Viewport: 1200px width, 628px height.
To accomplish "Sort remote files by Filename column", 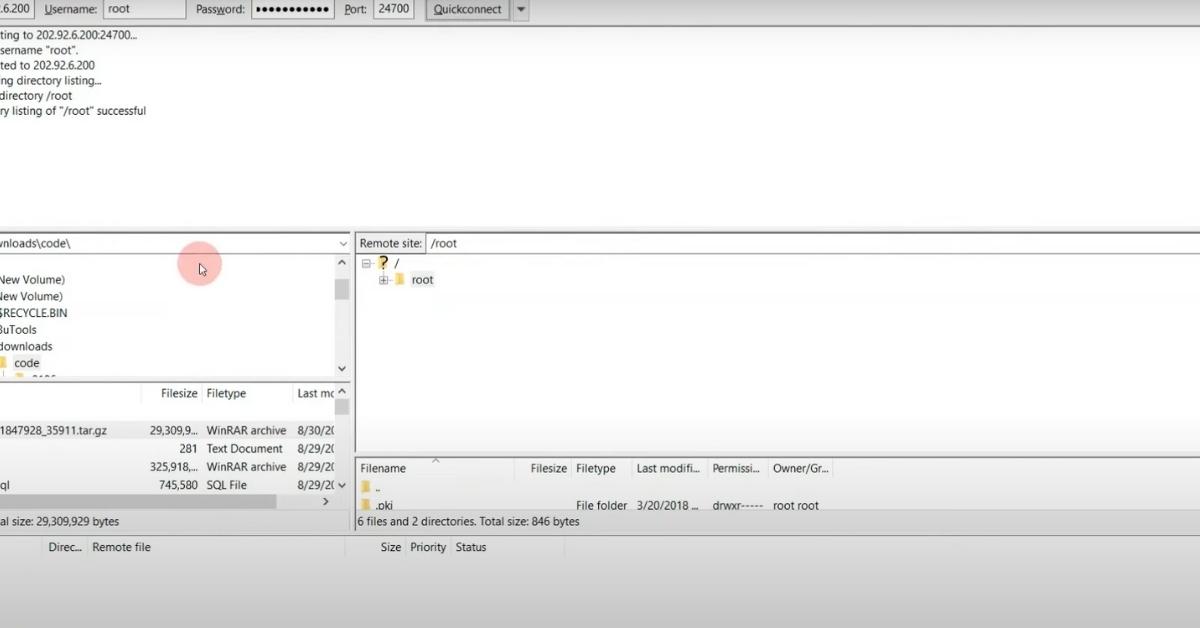I will pyautogui.click(x=436, y=468).
